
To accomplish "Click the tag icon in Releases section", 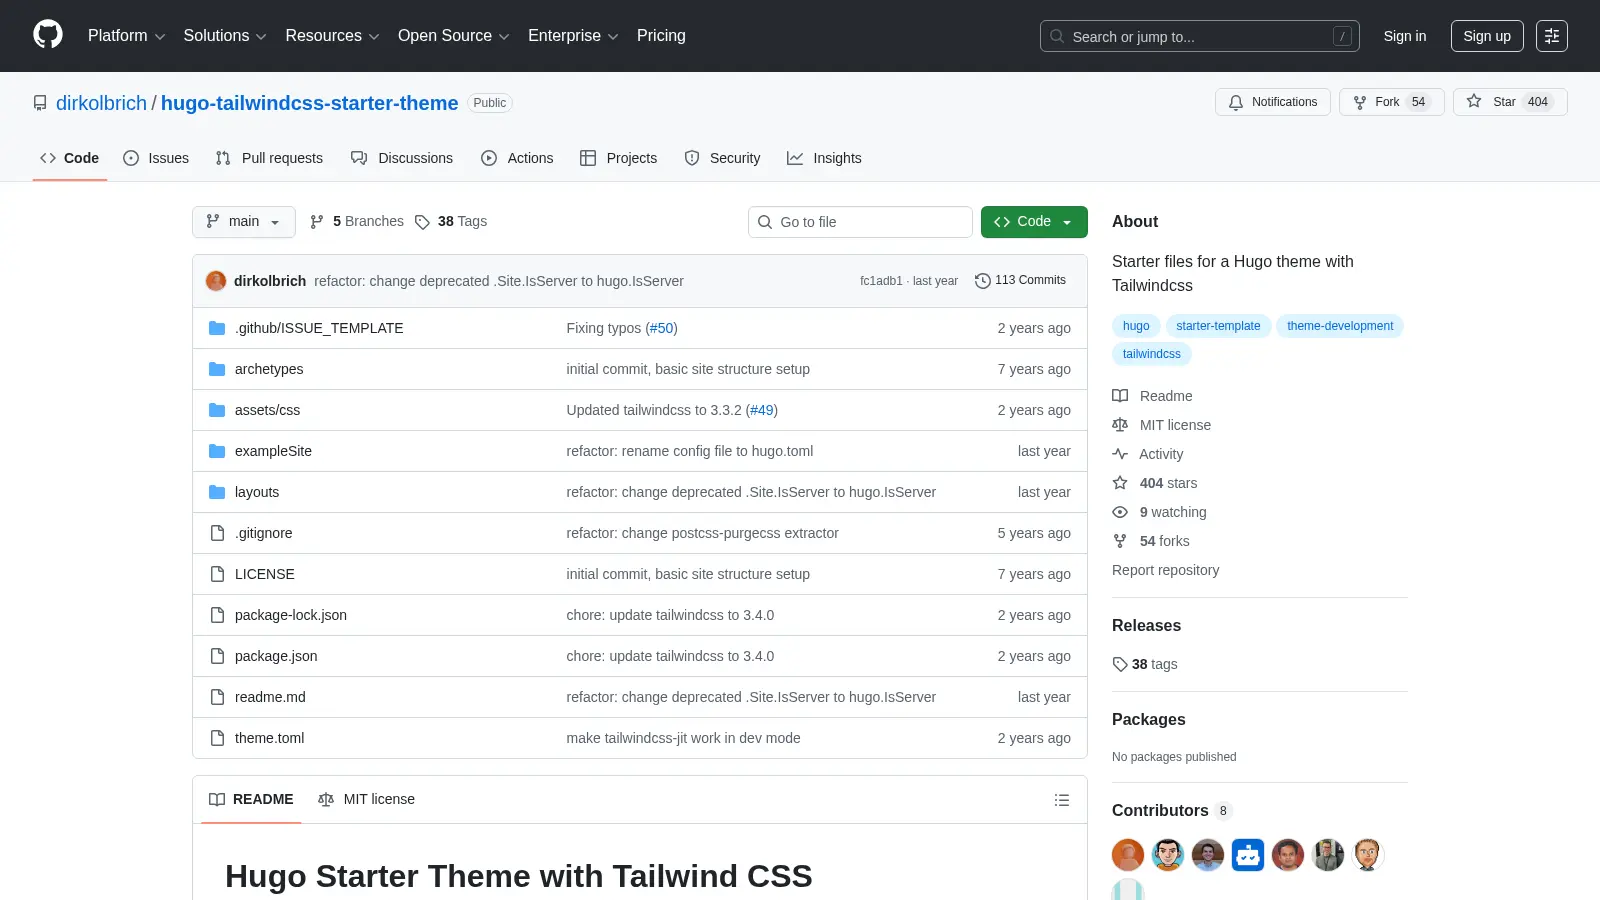I will click(x=1120, y=664).
